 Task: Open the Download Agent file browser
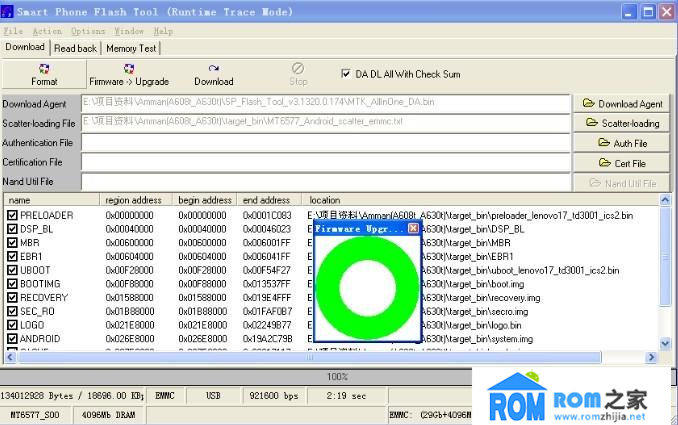click(621, 103)
